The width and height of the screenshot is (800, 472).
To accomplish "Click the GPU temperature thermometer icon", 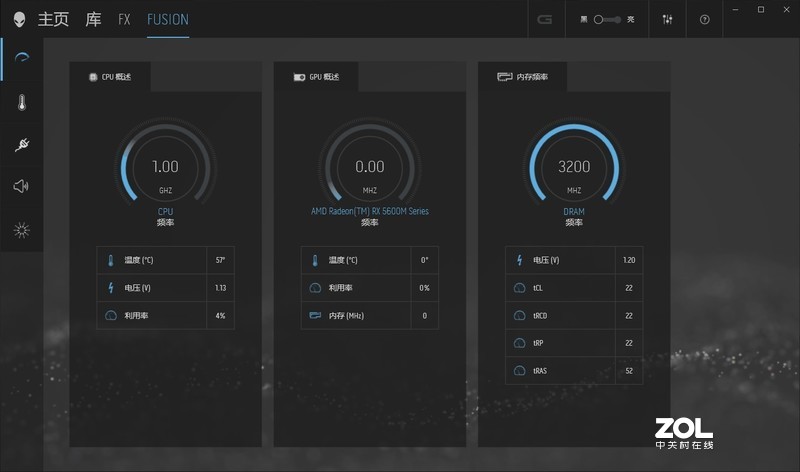I will click(x=315, y=260).
